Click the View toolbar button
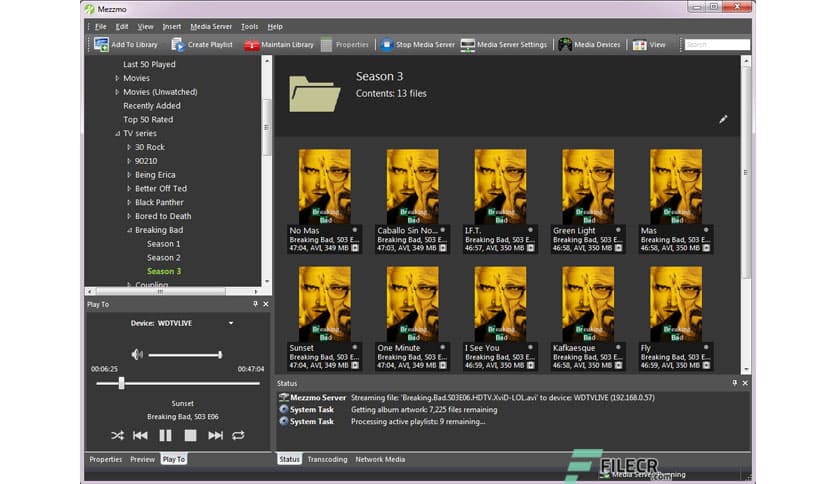 pos(649,45)
